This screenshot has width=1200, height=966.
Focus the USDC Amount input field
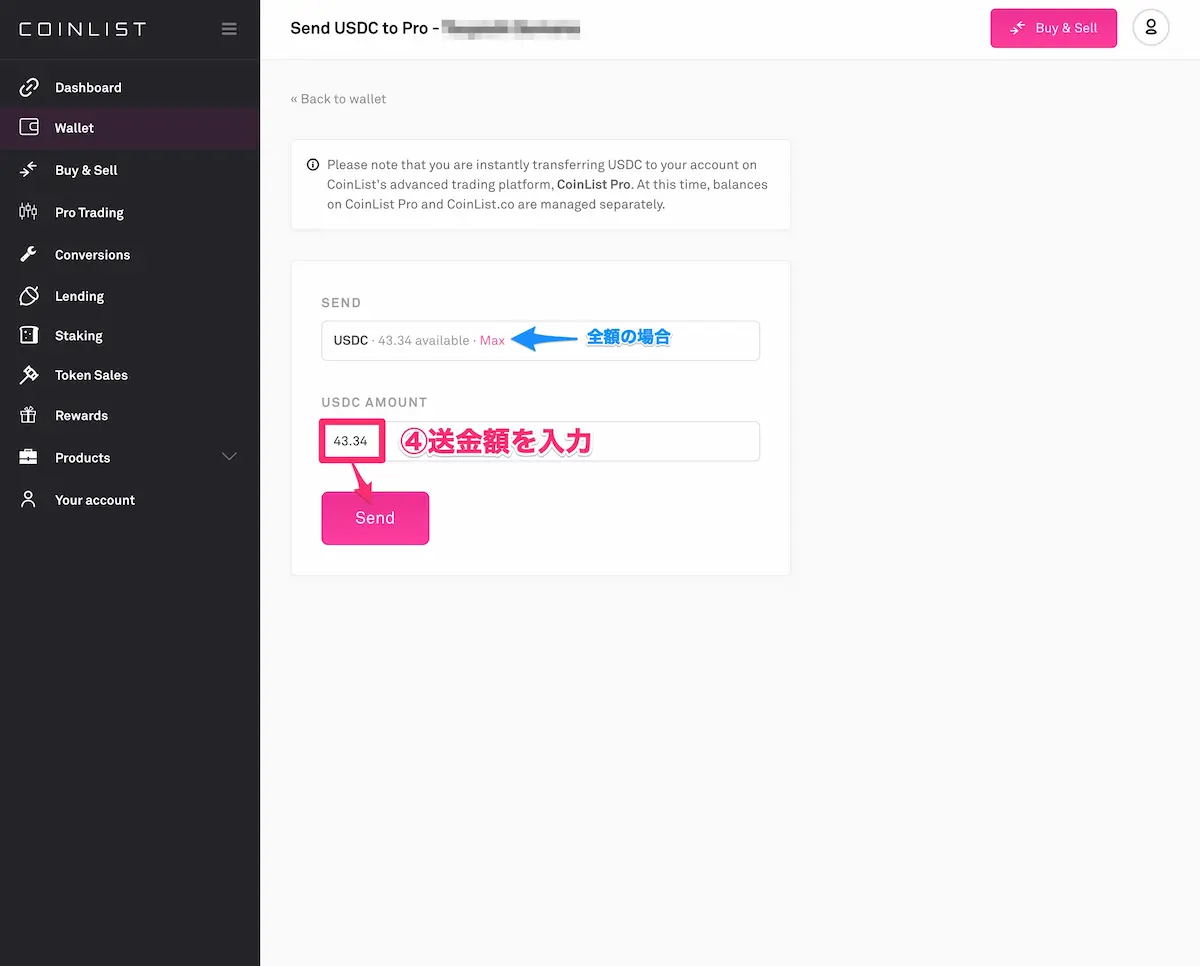(x=540, y=441)
